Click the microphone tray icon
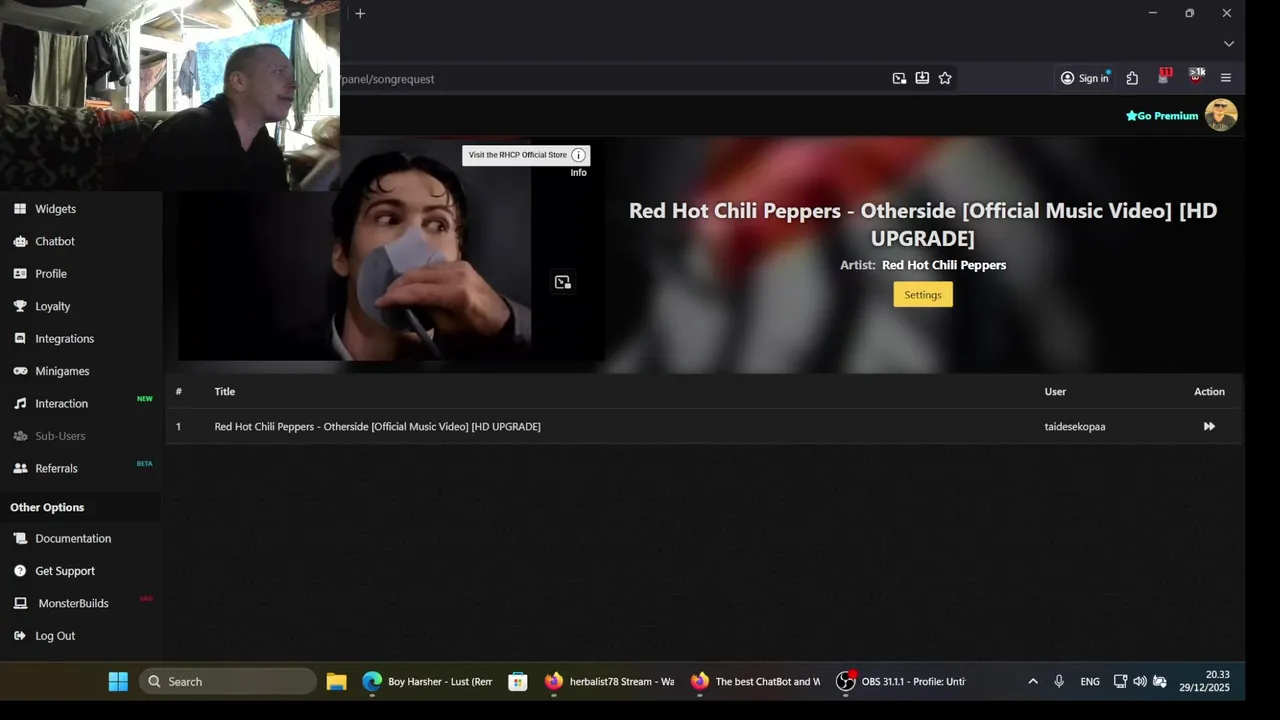 point(1059,681)
